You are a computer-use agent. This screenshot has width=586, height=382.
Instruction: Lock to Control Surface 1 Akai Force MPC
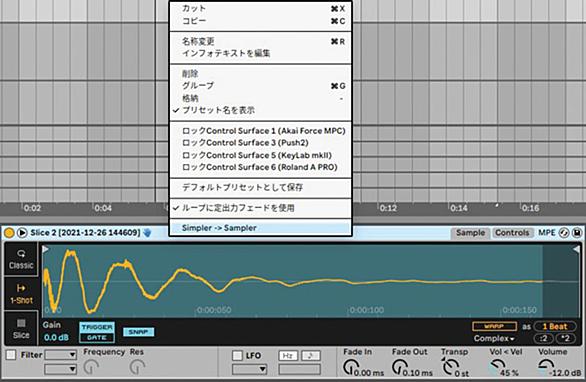[260, 131]
